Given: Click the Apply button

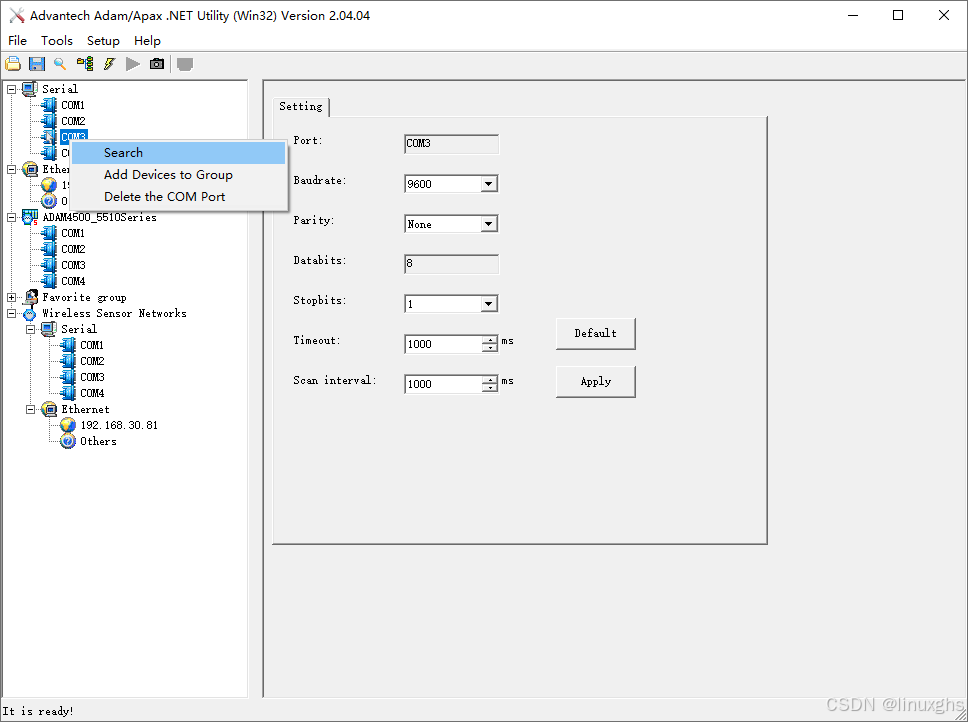Looking at the screenshot, I should click(596, 382).
